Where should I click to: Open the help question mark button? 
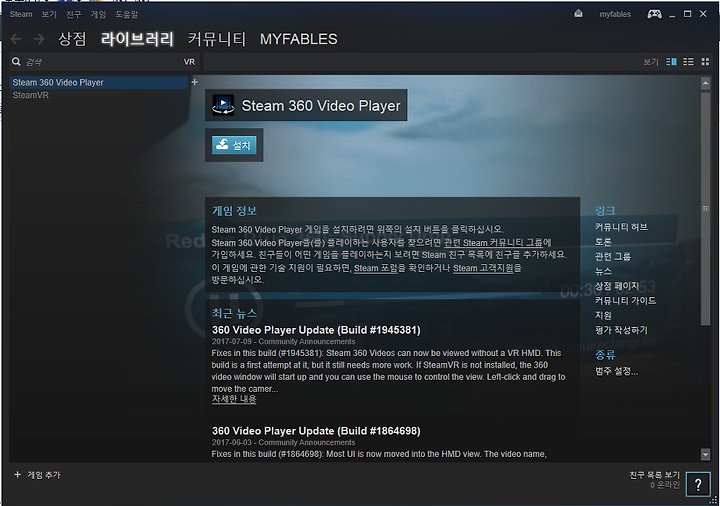(698, 484)
